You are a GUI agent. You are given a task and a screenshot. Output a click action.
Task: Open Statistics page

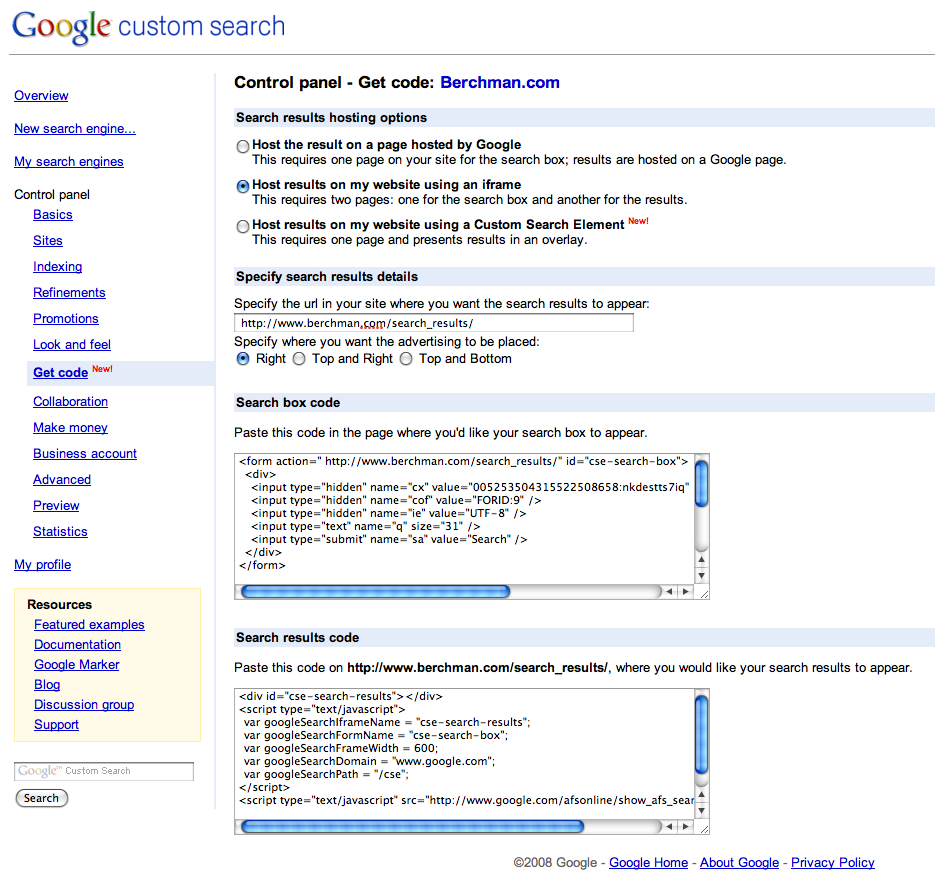click(60, 531)
